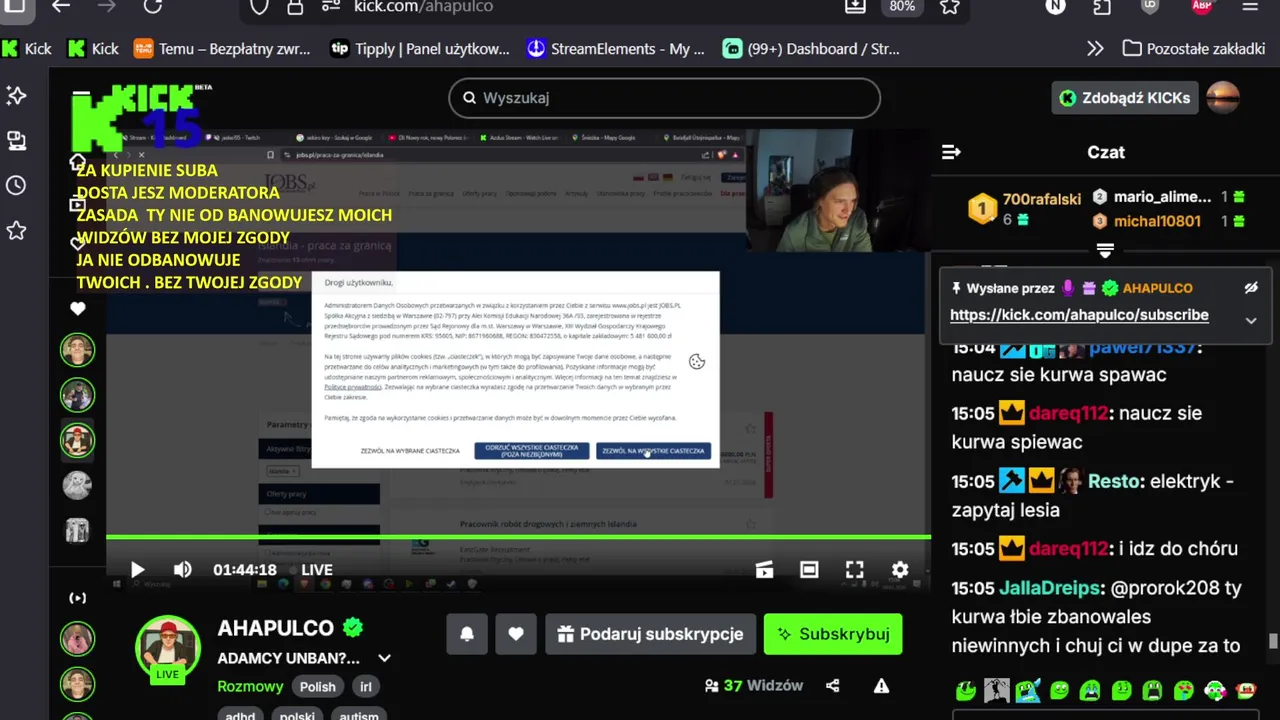Report stream with warning triangle icon
This screenshot has height=720, width=1280.
[881, 686]
